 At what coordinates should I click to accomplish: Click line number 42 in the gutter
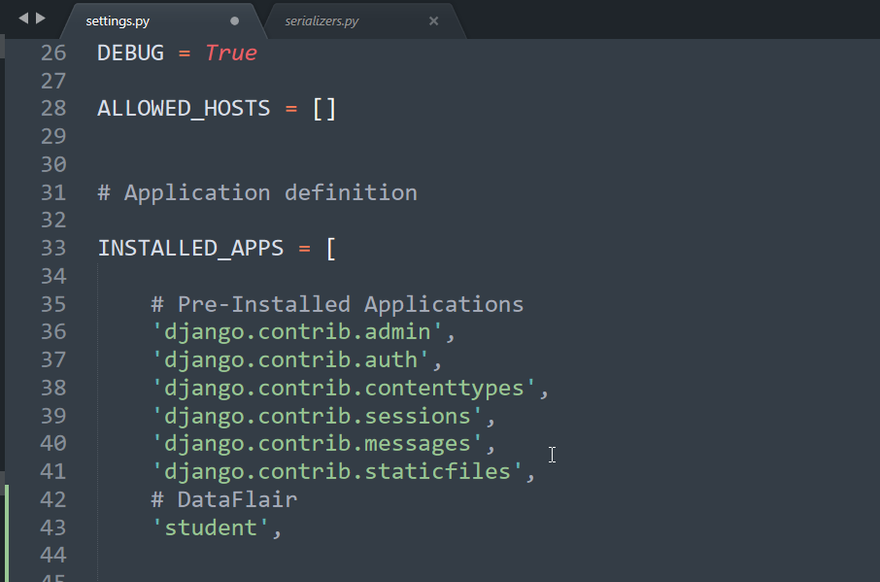(x=53, y=499)
